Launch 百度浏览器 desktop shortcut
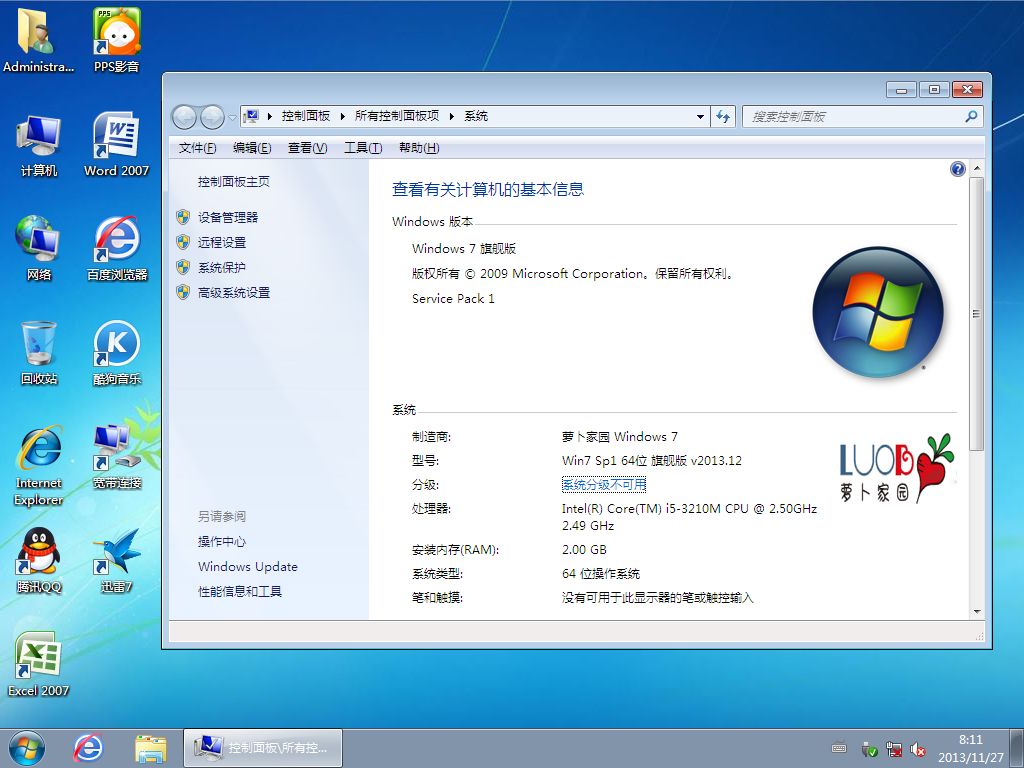The image size is (1024, 768). point(116,248)
